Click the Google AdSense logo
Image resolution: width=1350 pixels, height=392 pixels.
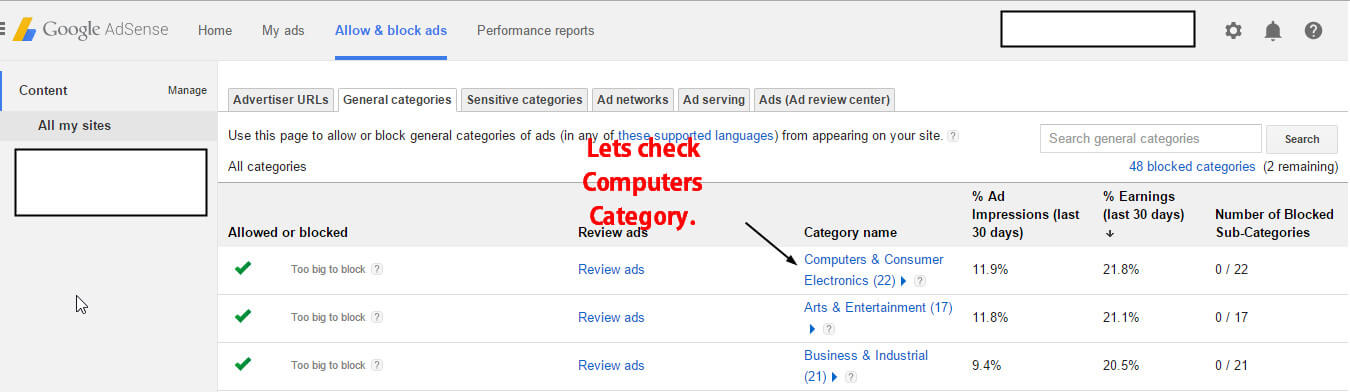pos(90,30)
